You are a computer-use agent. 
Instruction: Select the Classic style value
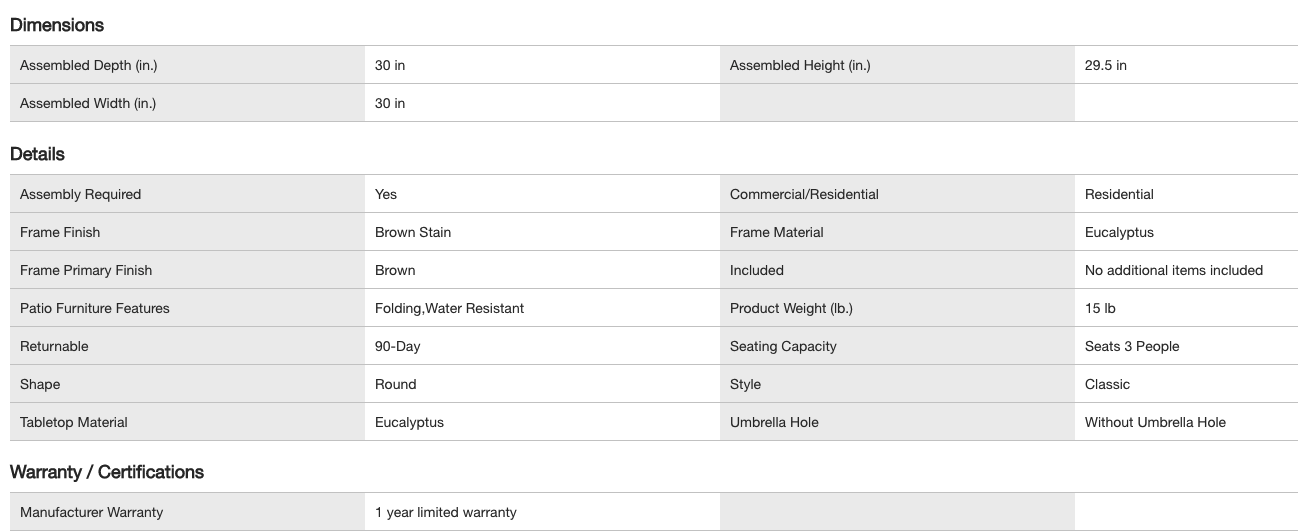1107,385
